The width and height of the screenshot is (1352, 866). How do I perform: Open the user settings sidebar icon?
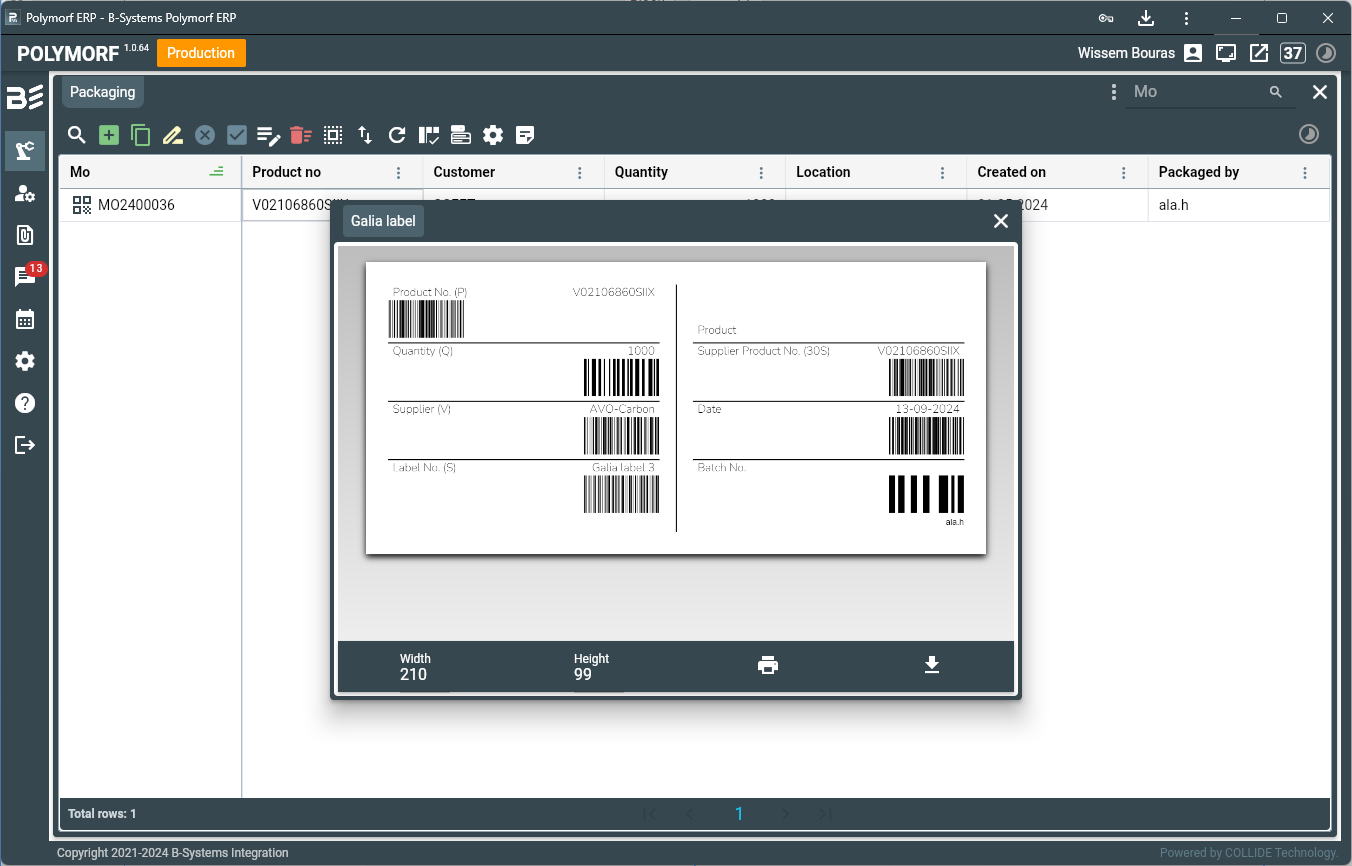pyautogui.click(x=25, y=193)
